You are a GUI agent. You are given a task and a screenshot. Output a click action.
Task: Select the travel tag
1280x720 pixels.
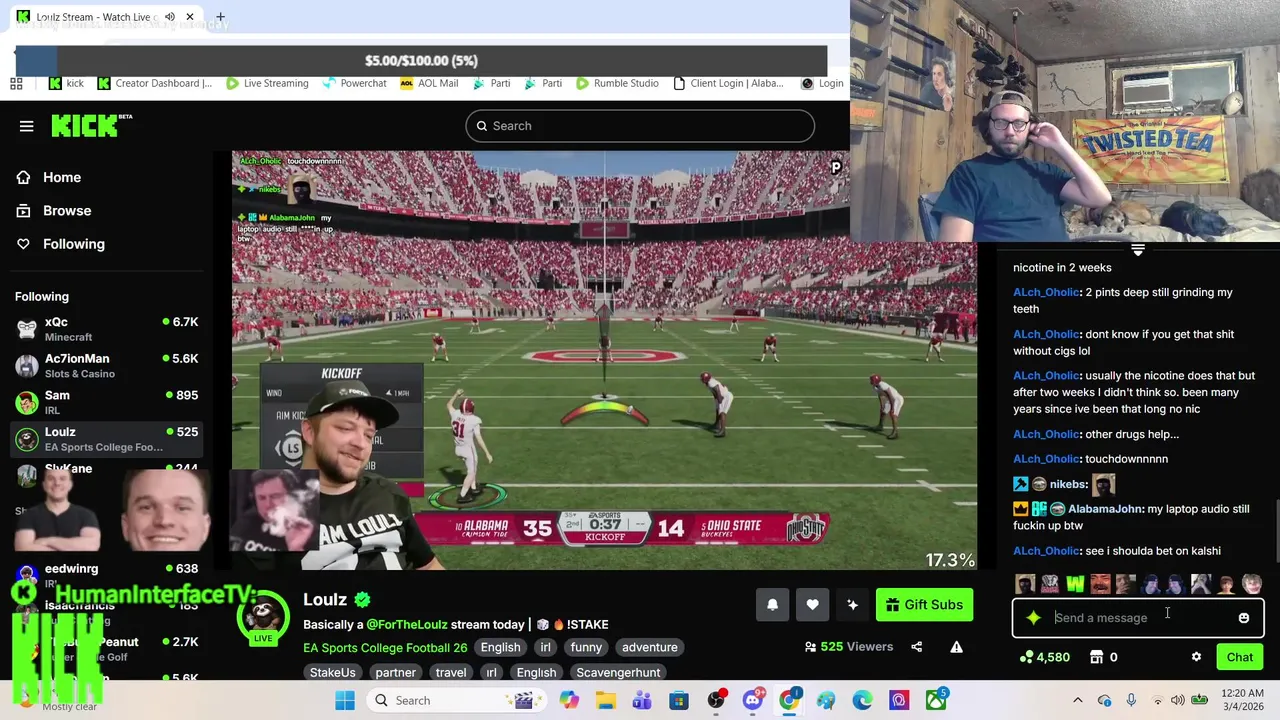(x=450, y=672)
